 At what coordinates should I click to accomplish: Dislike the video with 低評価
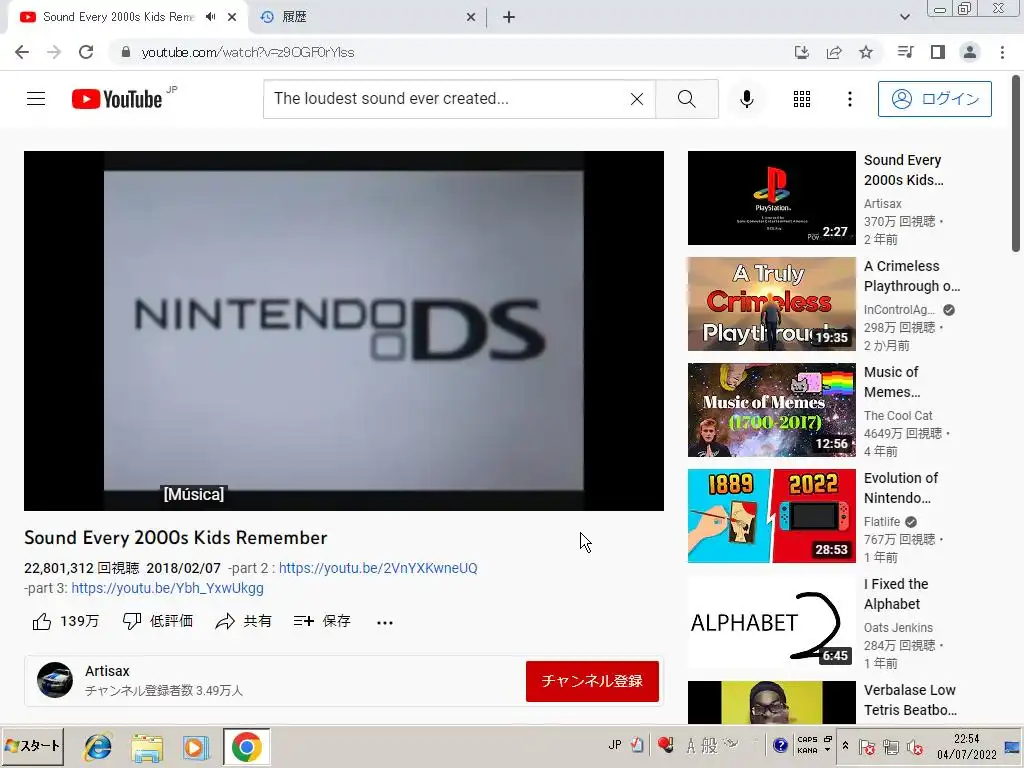158,621
